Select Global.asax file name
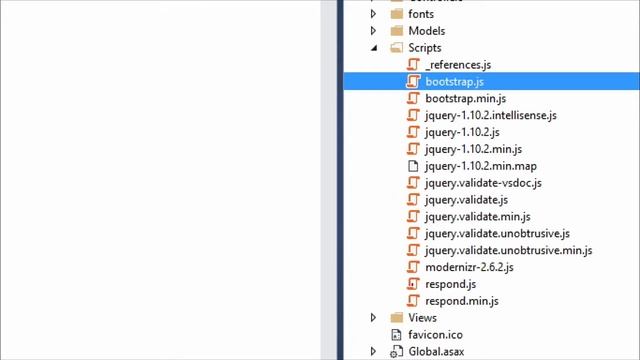This screenshot has width=640, height=360. pos(436,351)
